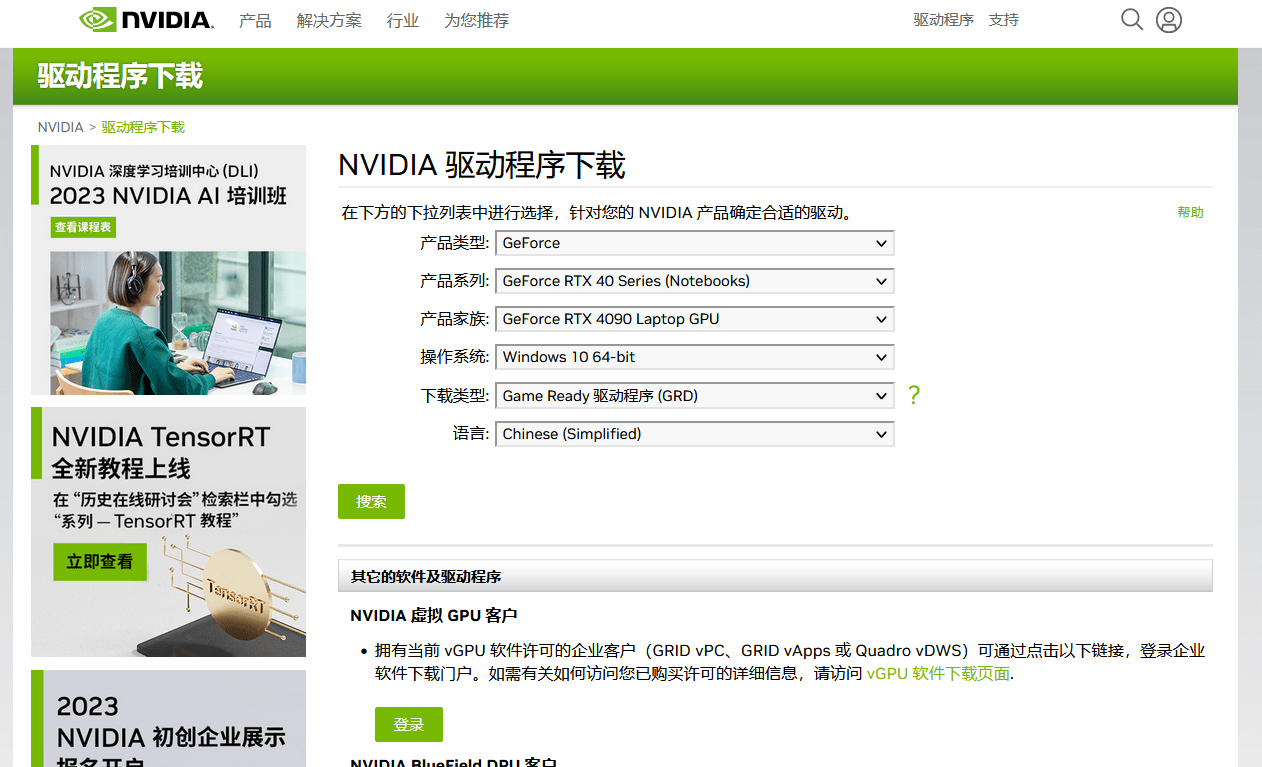This screenshot has height=767, width=1262.
Task: Click 立即查看 on TensorRT banner
Action: click(x=99, y=562)
